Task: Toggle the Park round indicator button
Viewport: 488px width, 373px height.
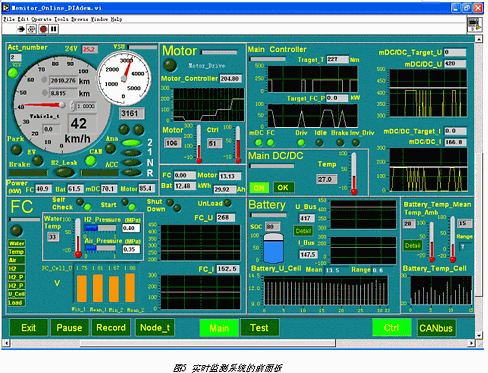Action: 16,150
